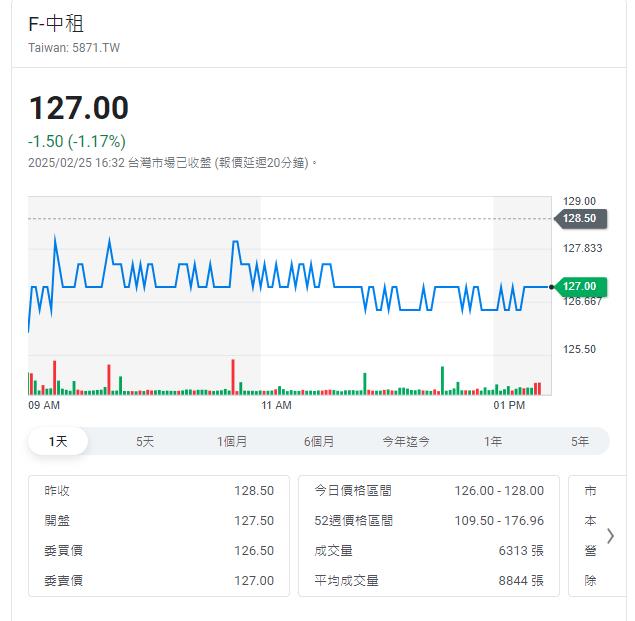The image size is (635, 621).
Task: Click the 平均成交量 label
Action: click(347, 580)
